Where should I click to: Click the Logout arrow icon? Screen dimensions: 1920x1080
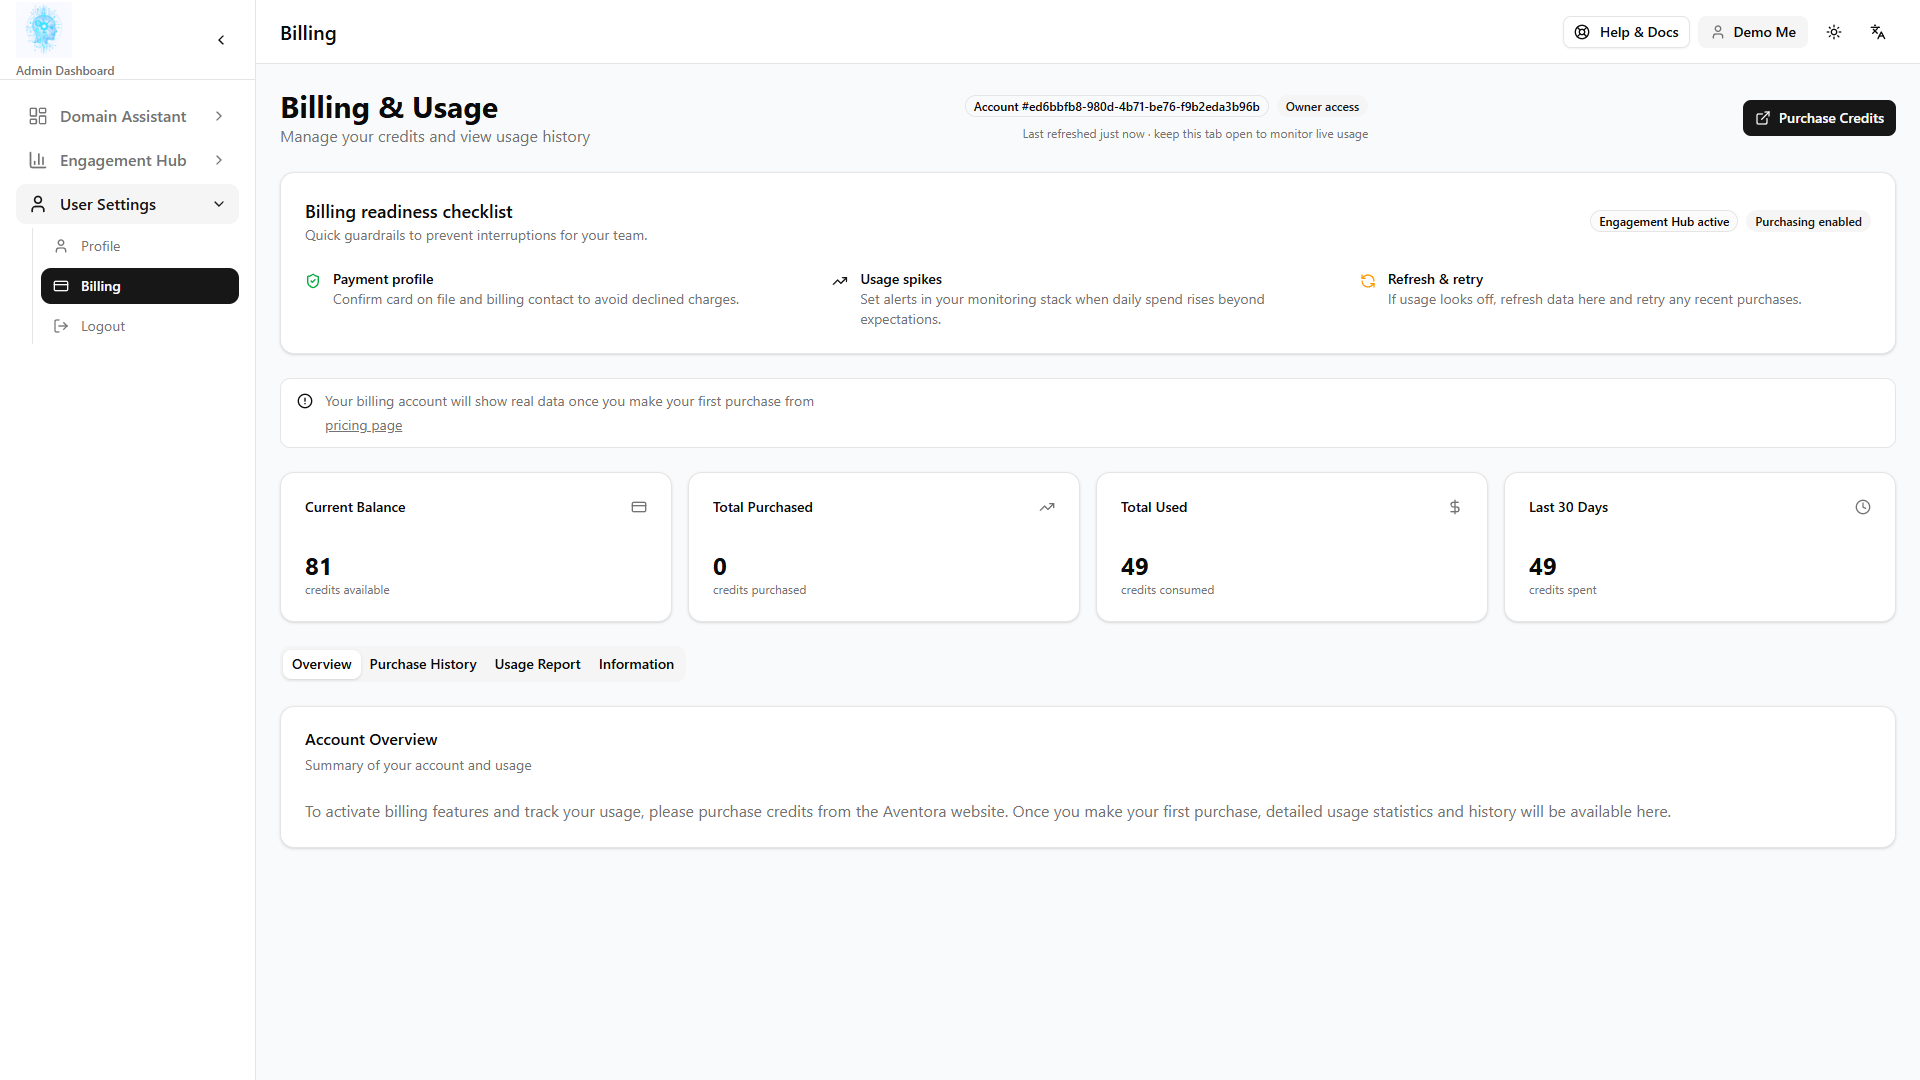click(x=61, y=326)
